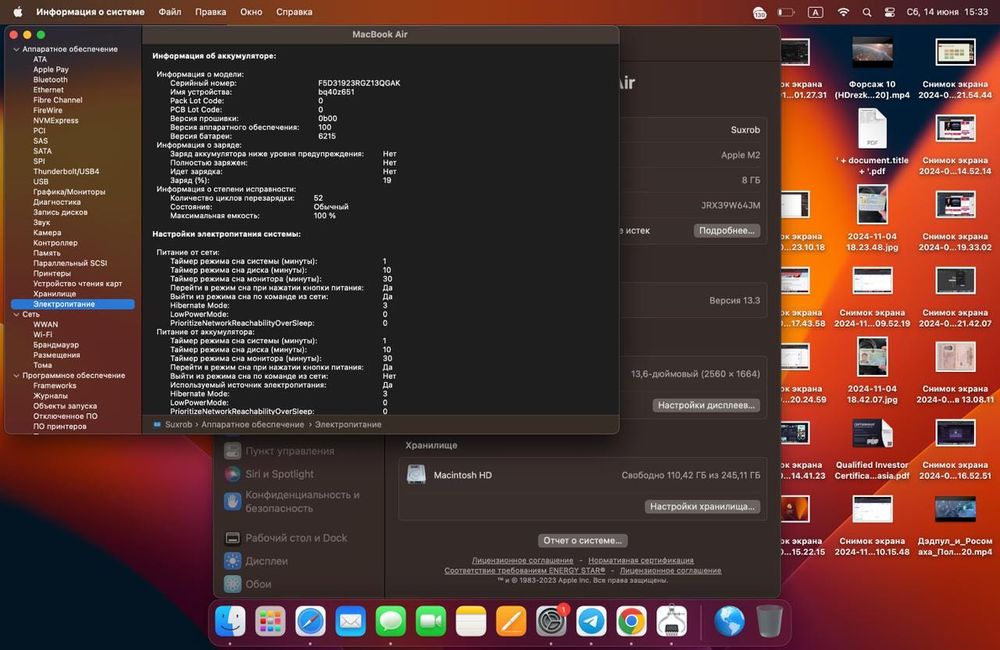Open Control Center from menu bar
Screen dimensions: 1000x650
[890, 12]
